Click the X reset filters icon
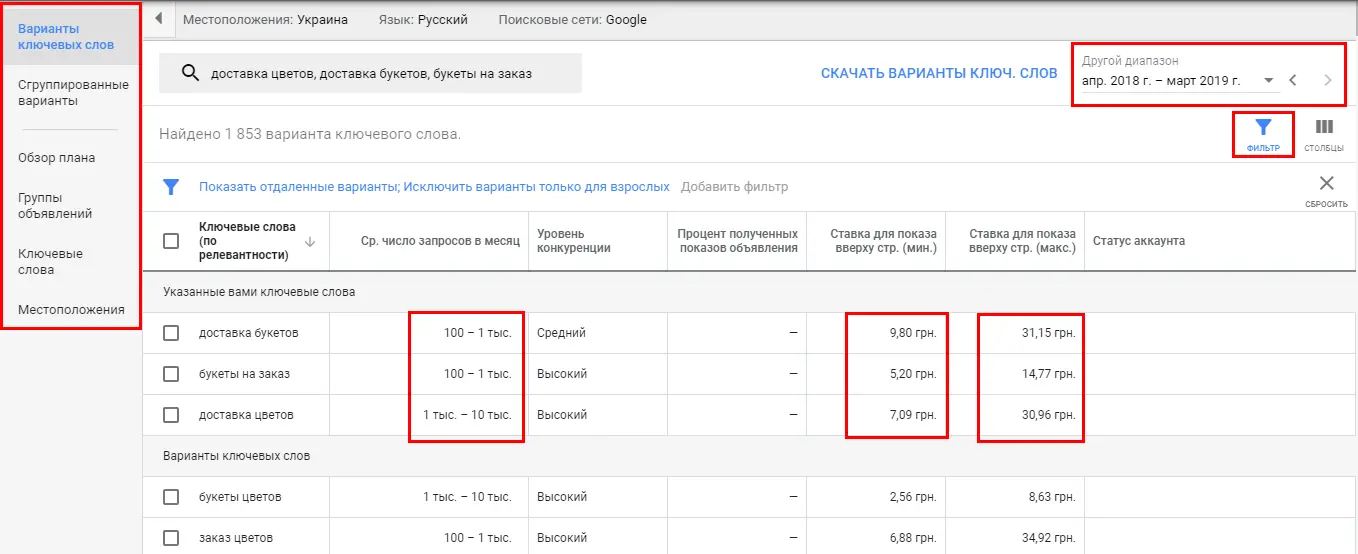The image size is (1358, 554). pos(1326,183)
